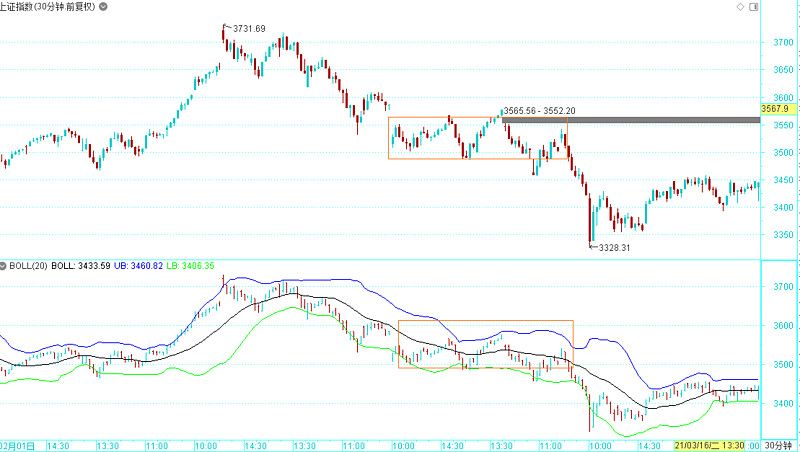Click the gray gap band on the chart
The height and width of the screenshot is (452, 800).
point(631,120)
